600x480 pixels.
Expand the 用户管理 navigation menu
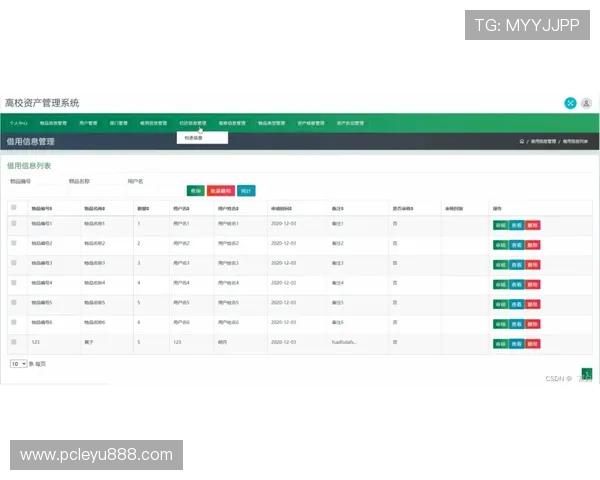[88, 123]
